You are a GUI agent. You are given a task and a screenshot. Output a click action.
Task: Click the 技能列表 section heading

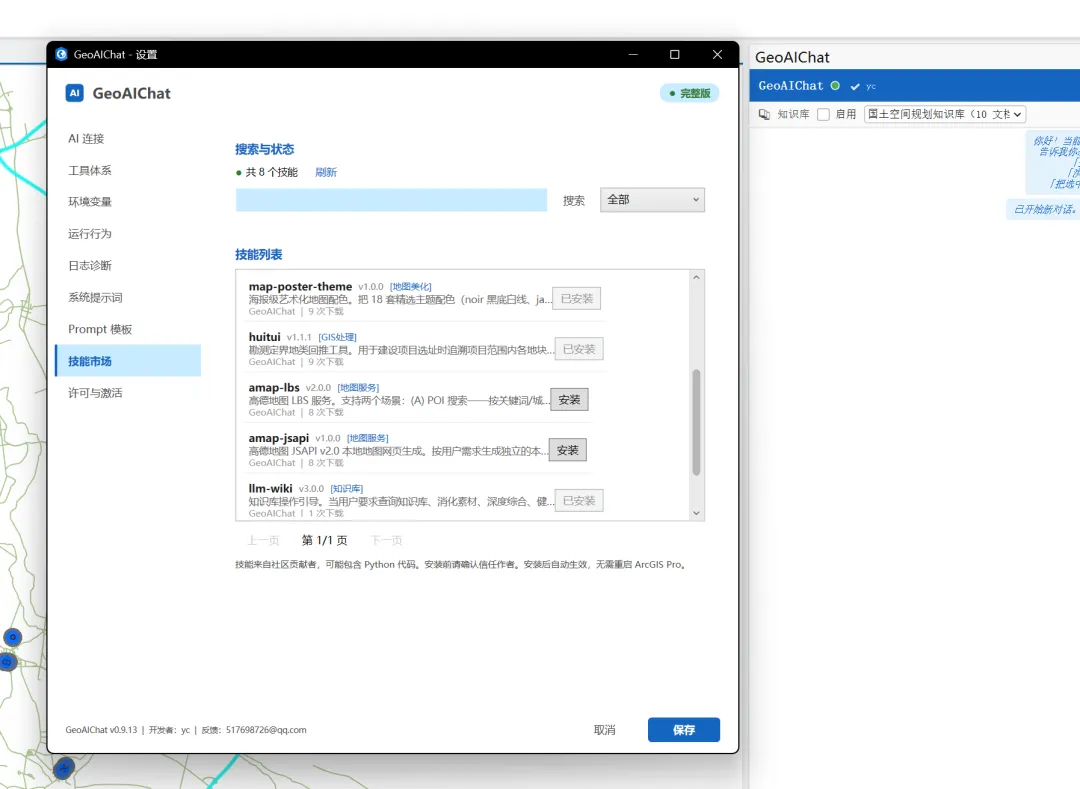[259, 255]
